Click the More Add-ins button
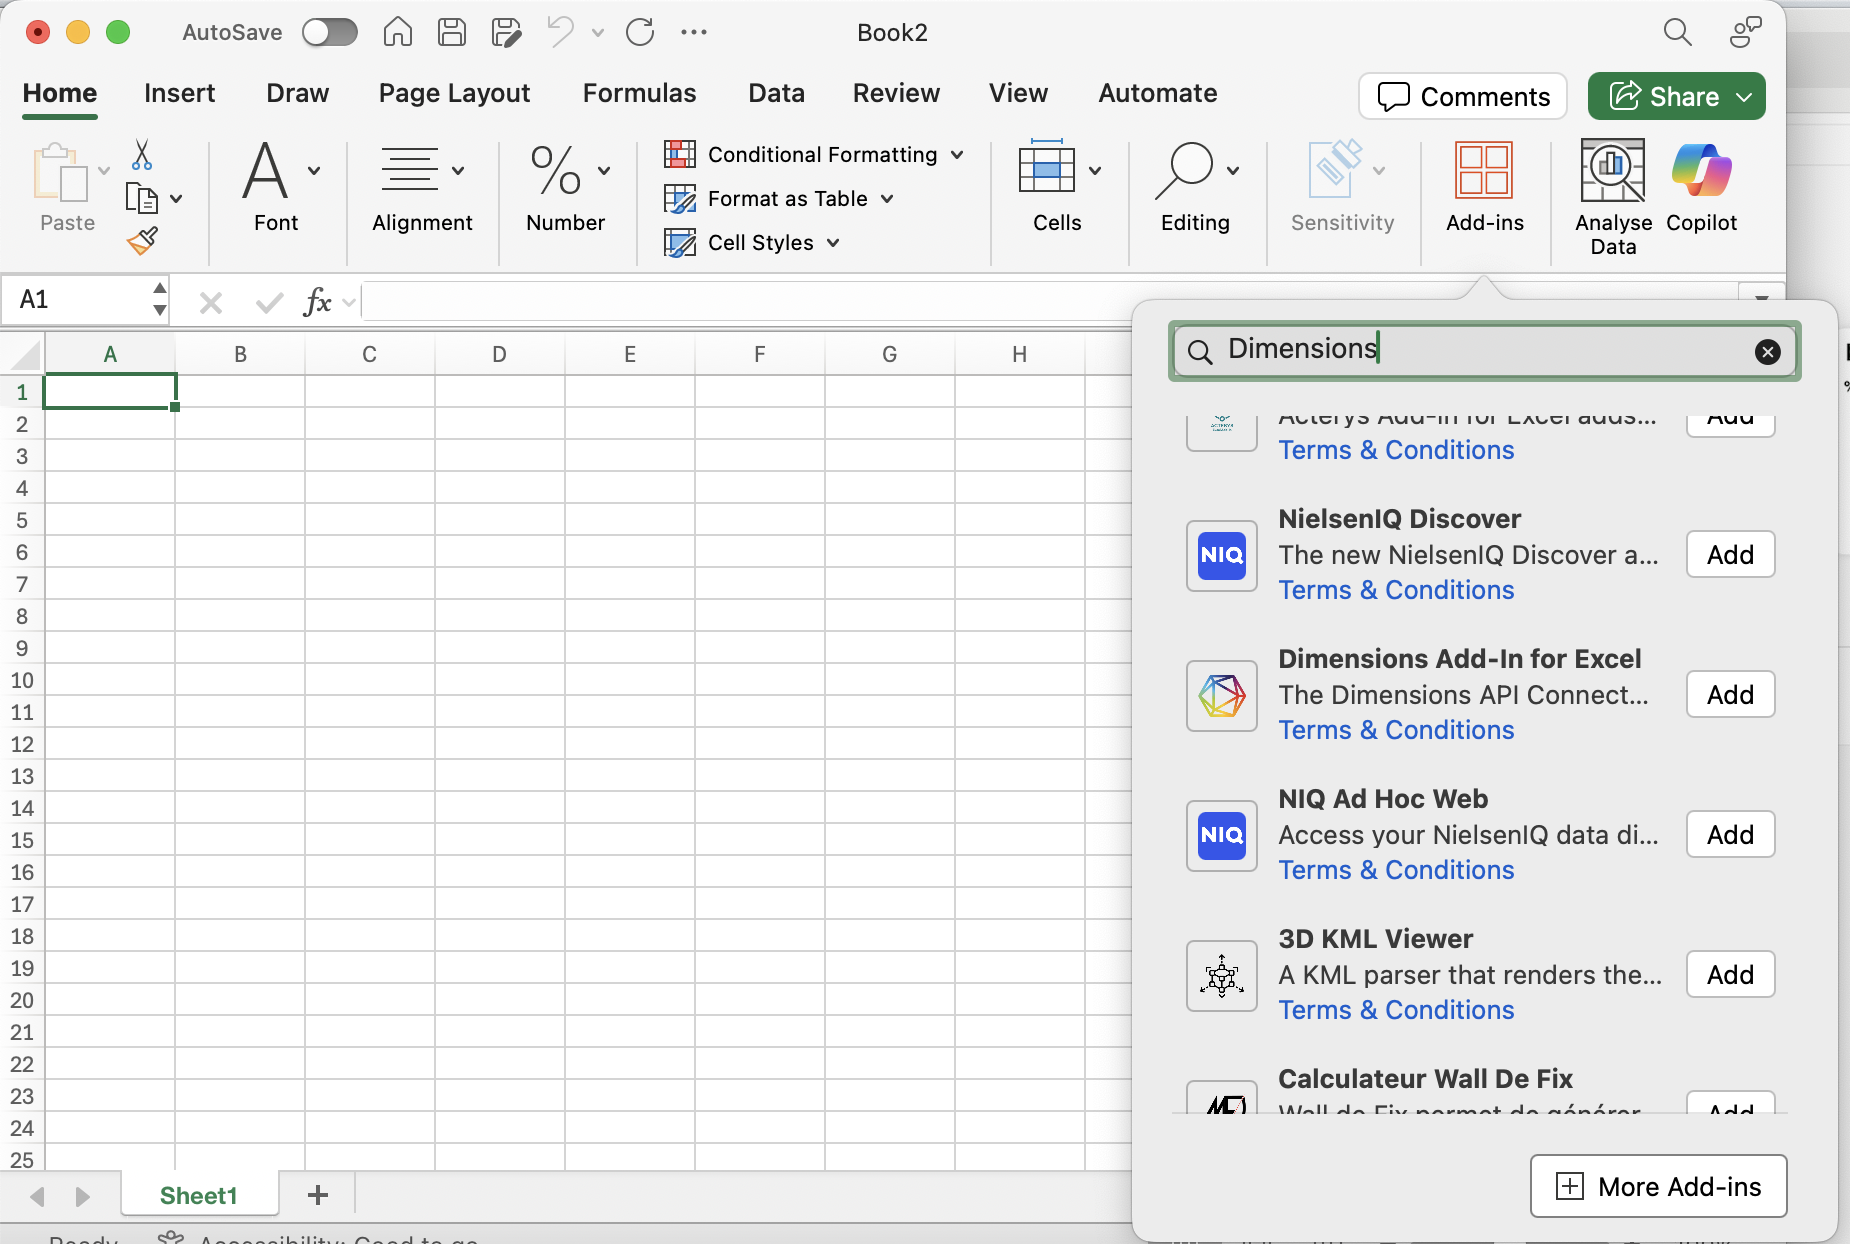Image resolution: width=1850 pixels, height=1244 pixels. [1658, 1186]
